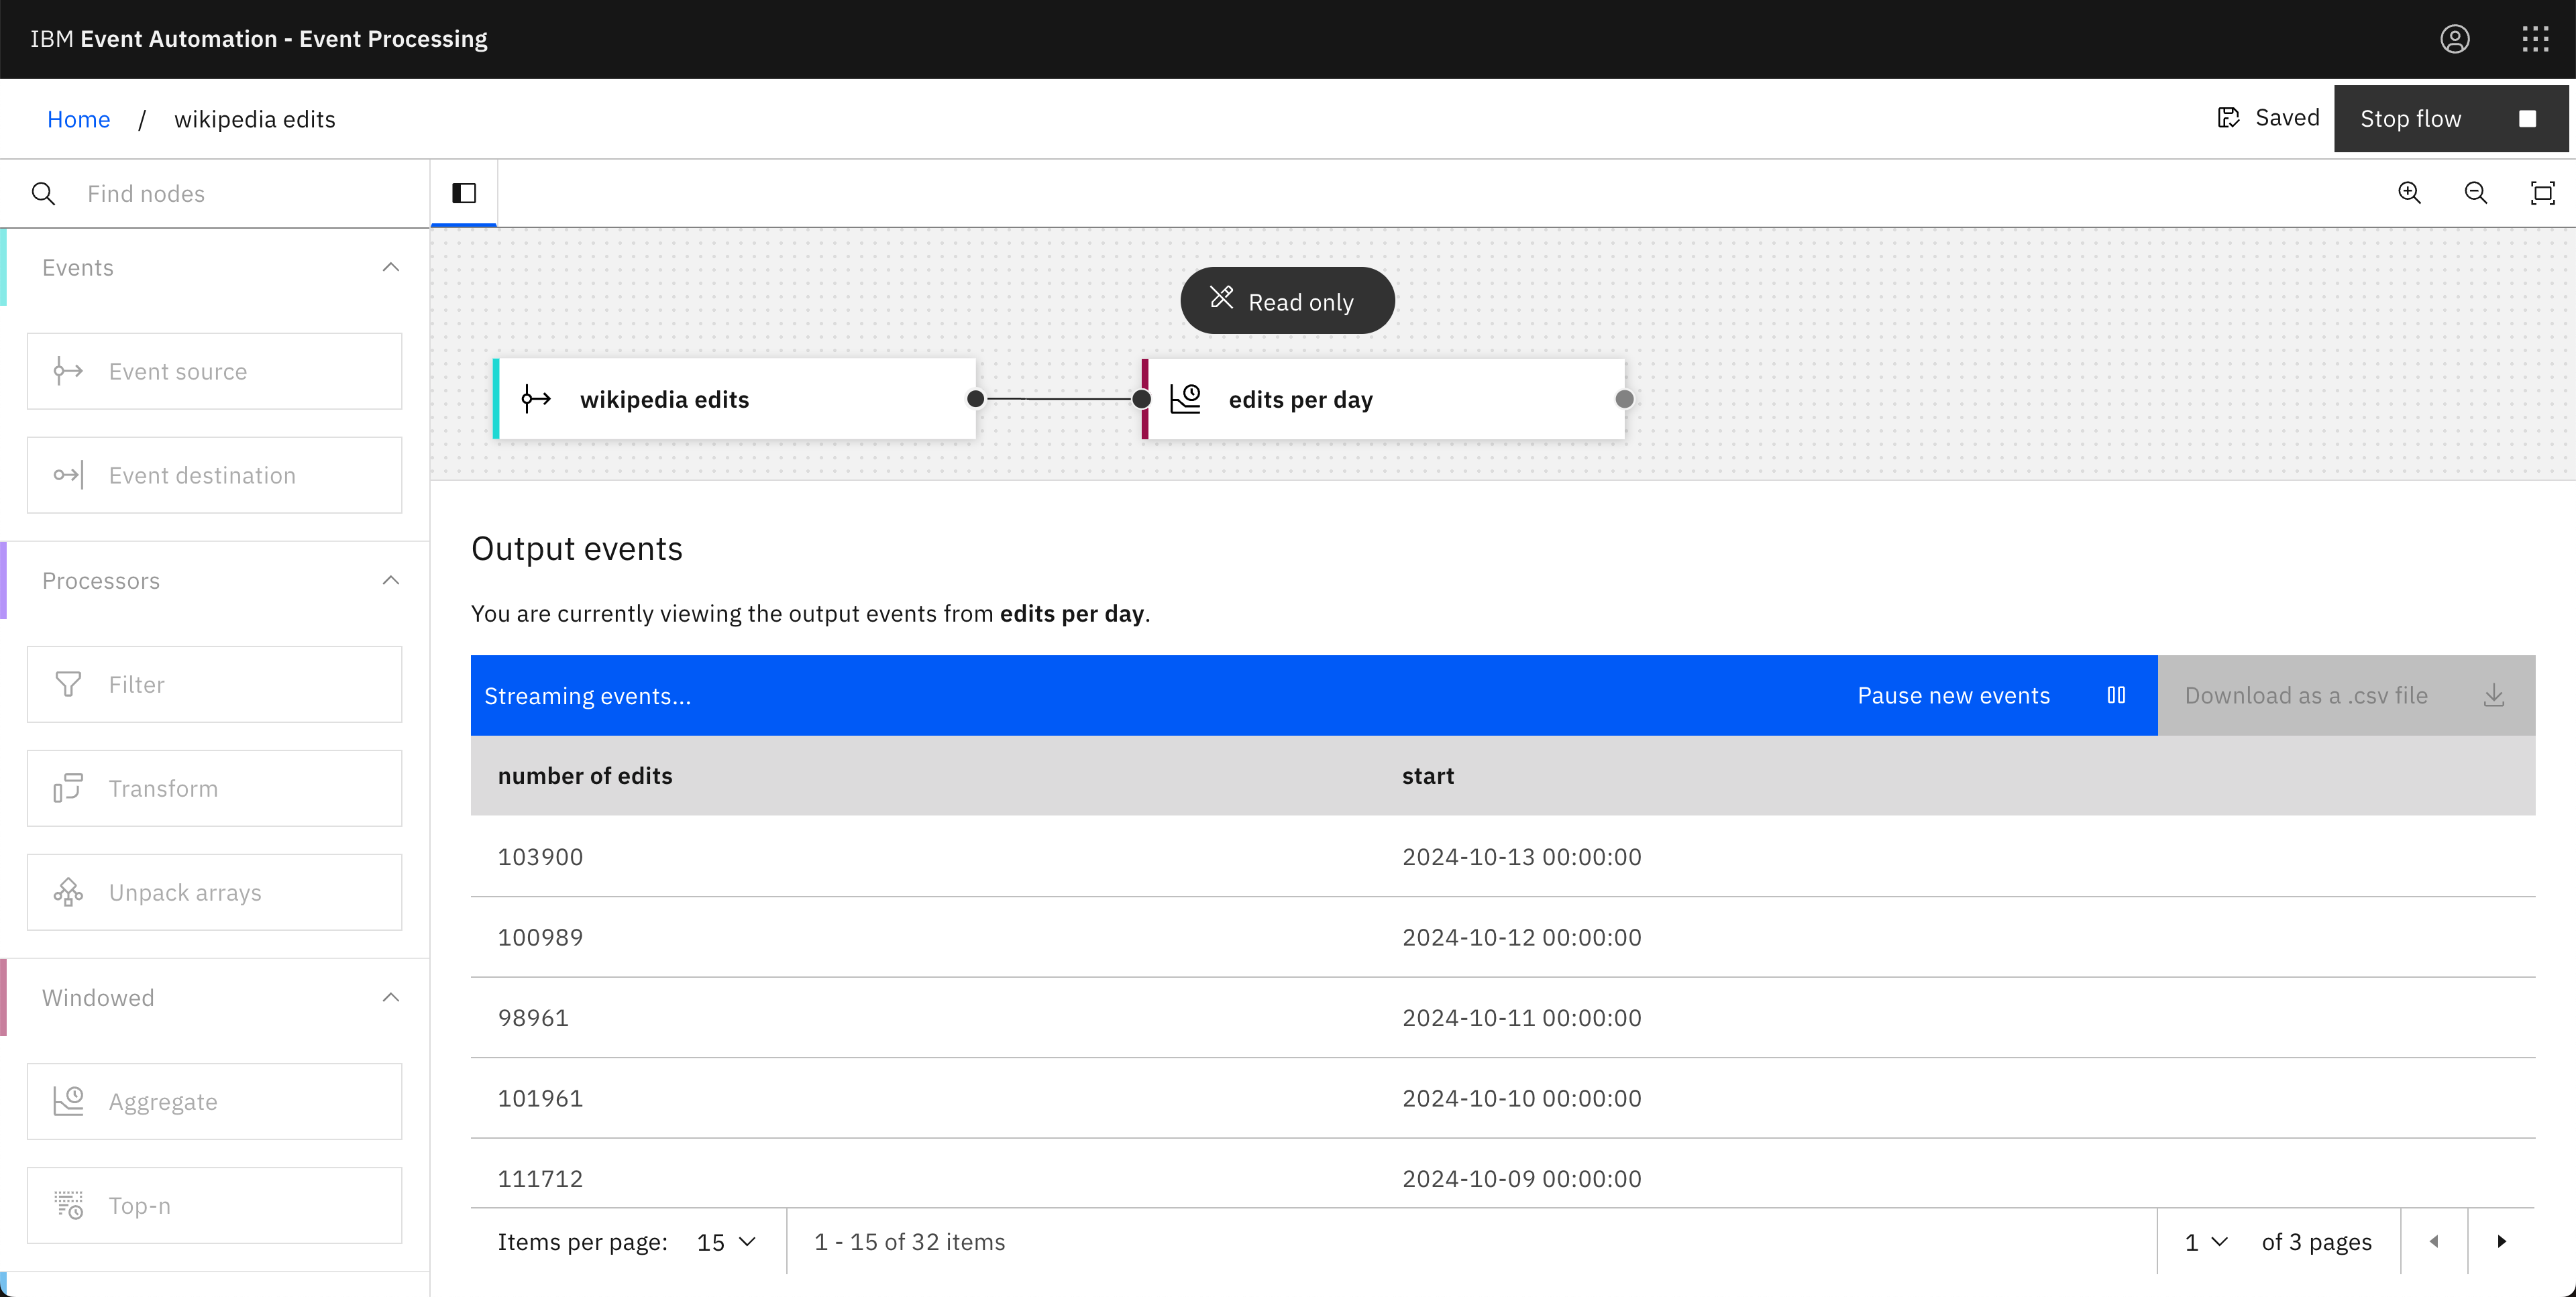This screenshot has height=1297, width=2576.
Task: Click the Top-n palette node
Action: click(214, 1205)
